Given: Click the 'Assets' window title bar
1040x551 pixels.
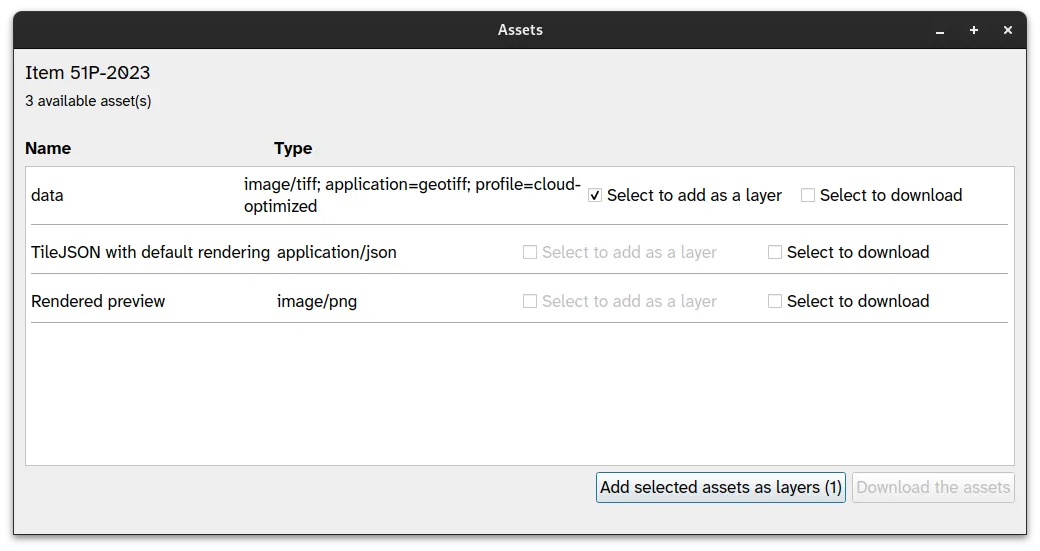Looking at the screenshot, I should (520, 30).
